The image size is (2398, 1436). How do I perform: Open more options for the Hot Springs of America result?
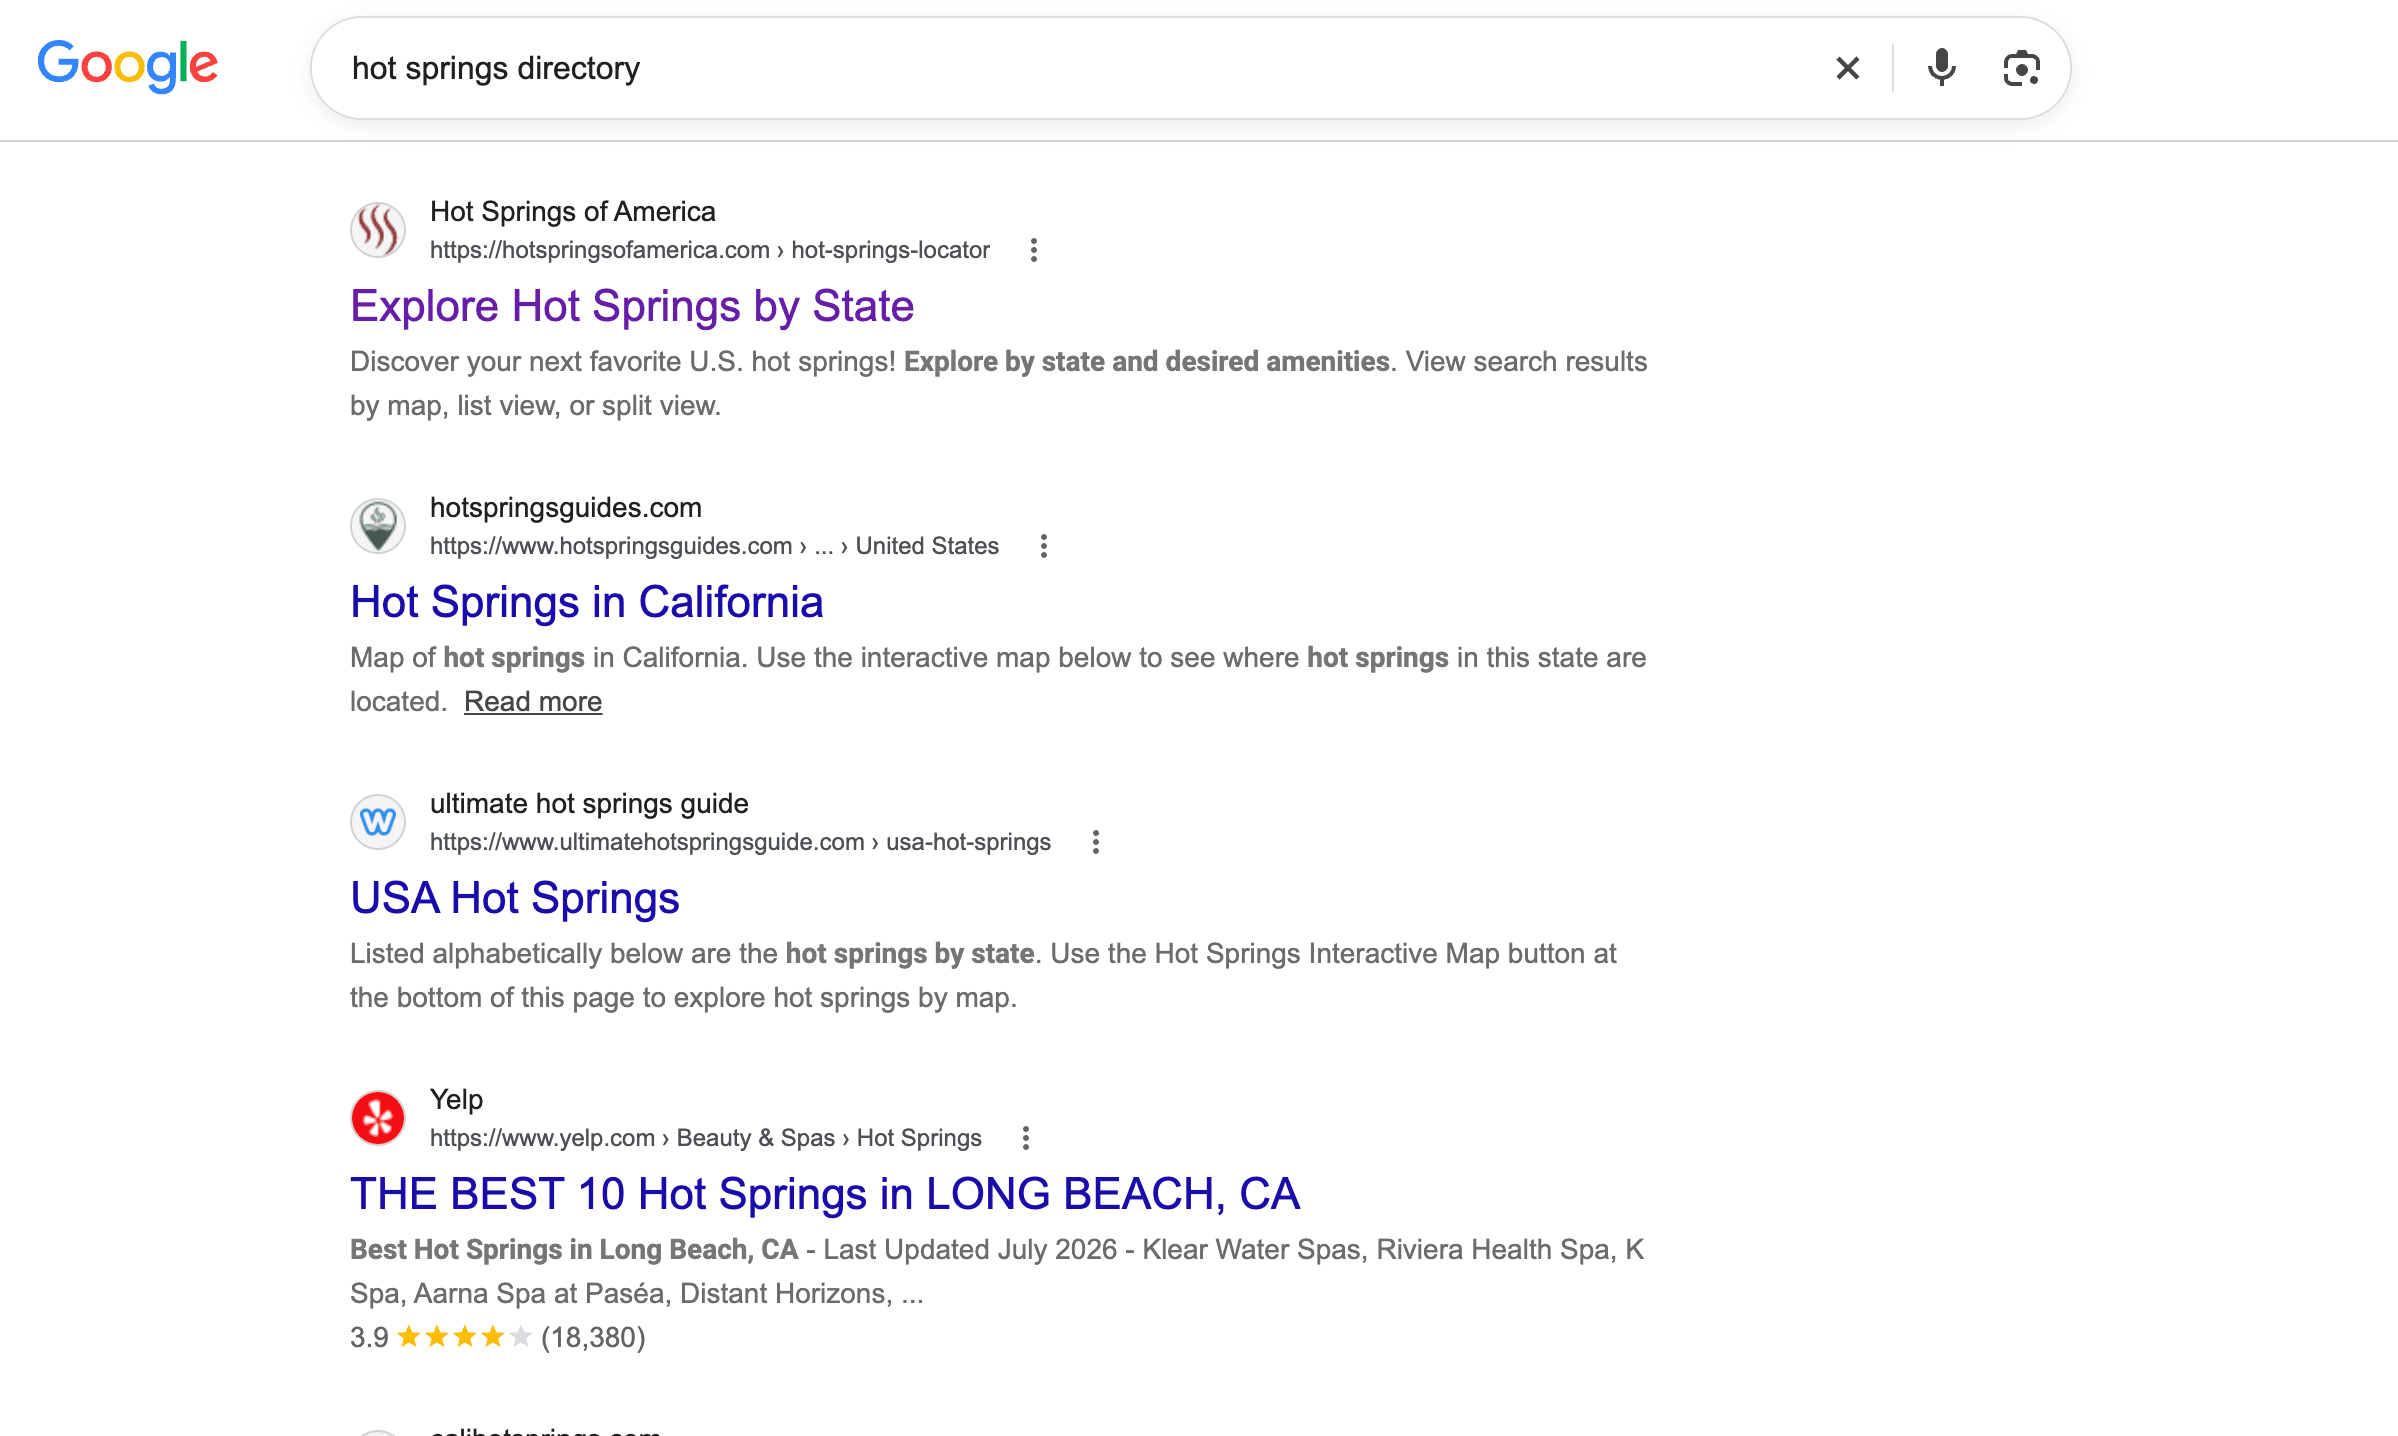pyautogui.click(x=1034, y=250)
